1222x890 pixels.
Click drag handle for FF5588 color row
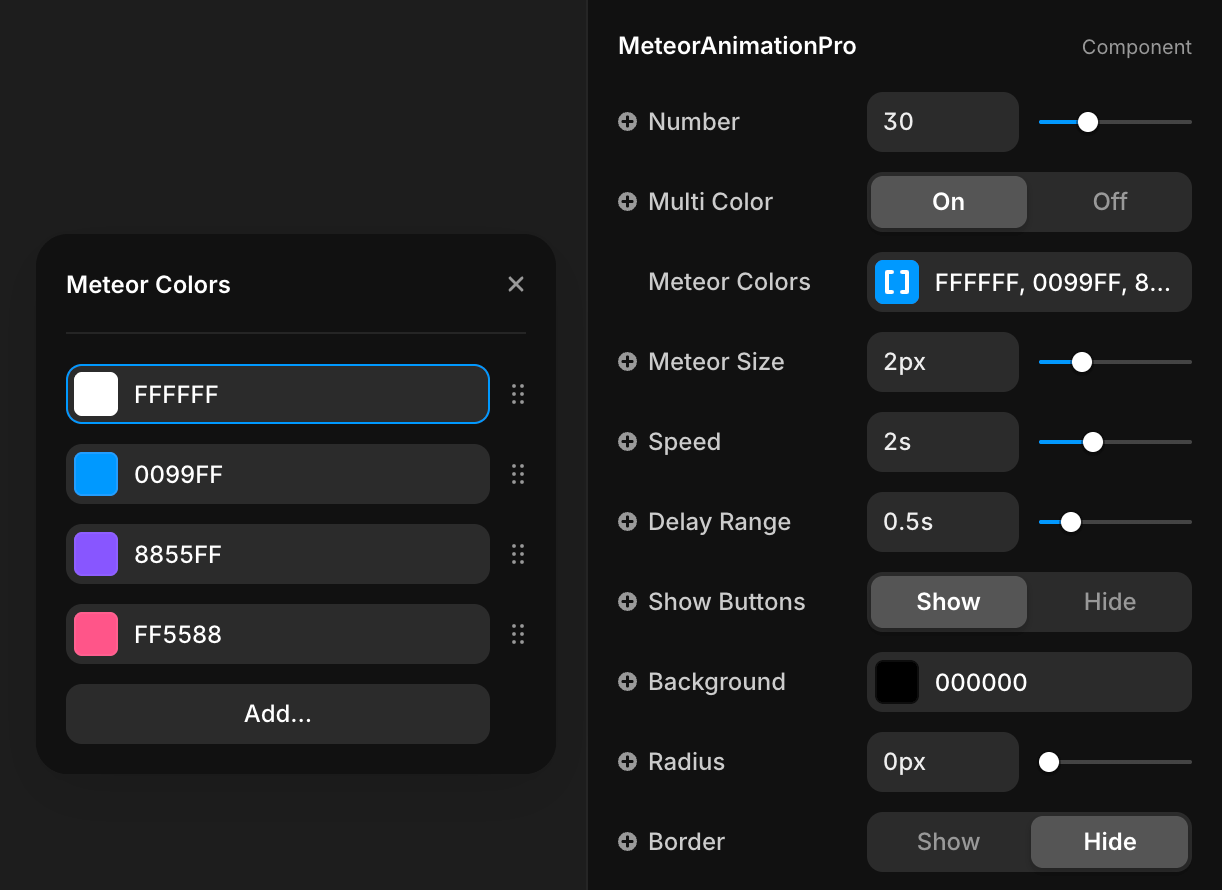click(x=517, y=634)
